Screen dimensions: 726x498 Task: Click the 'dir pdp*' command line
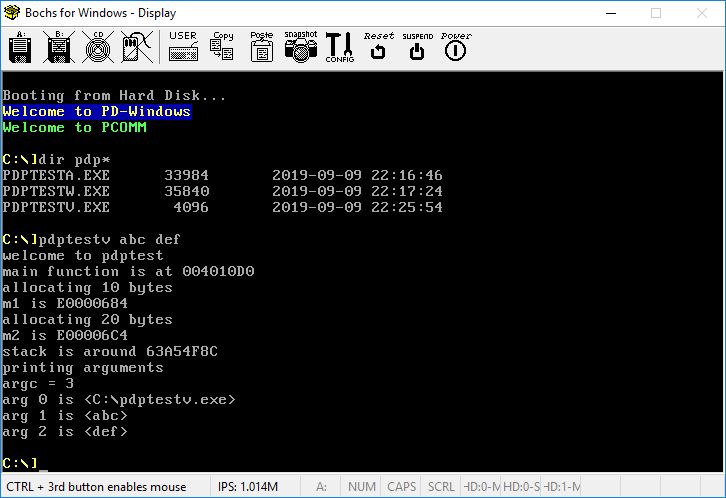pos(56,160)
